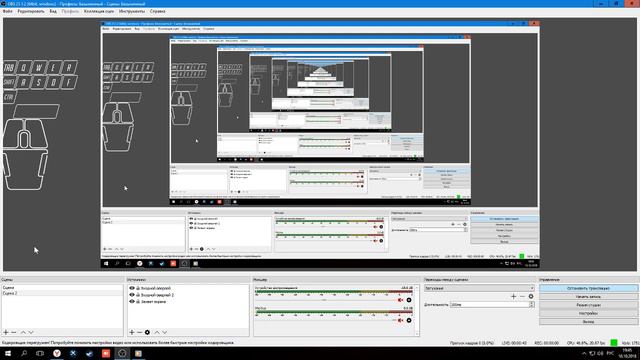
Task: Move source down arrow in the Sources panel
Action: (164, 332)
